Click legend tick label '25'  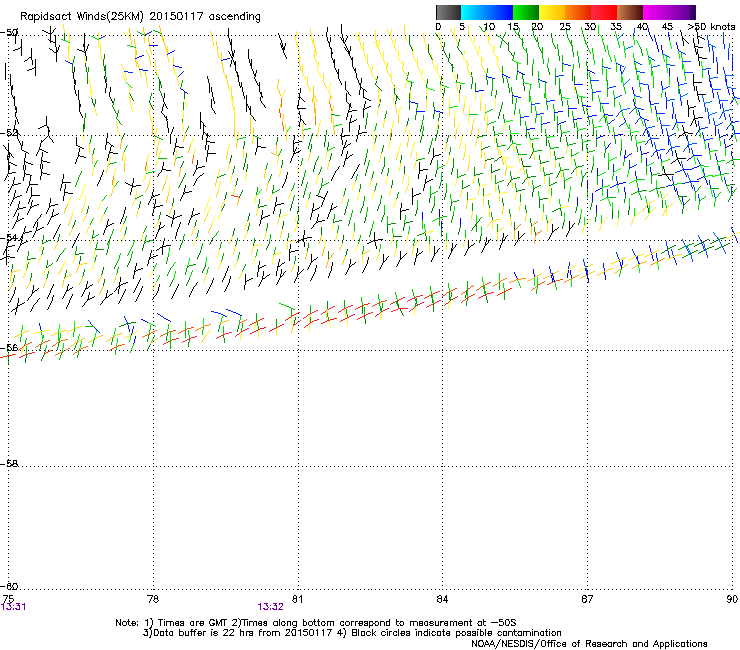coord(565,27)
